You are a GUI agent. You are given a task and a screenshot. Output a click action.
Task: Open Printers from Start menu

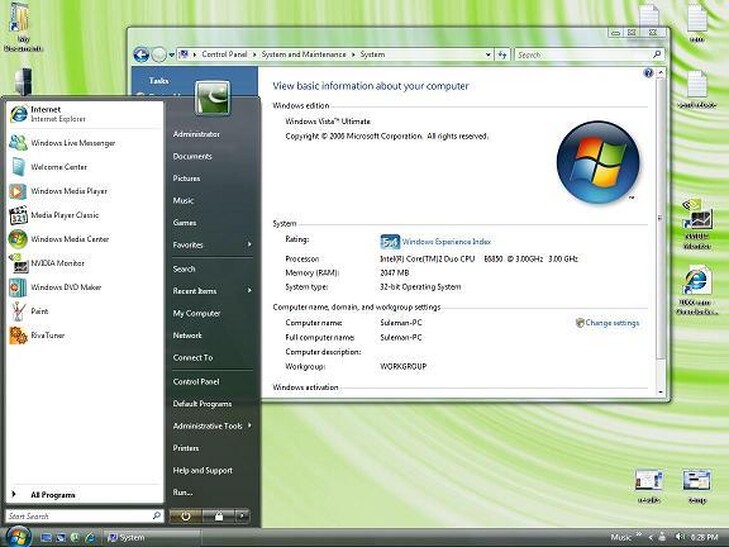186,448
